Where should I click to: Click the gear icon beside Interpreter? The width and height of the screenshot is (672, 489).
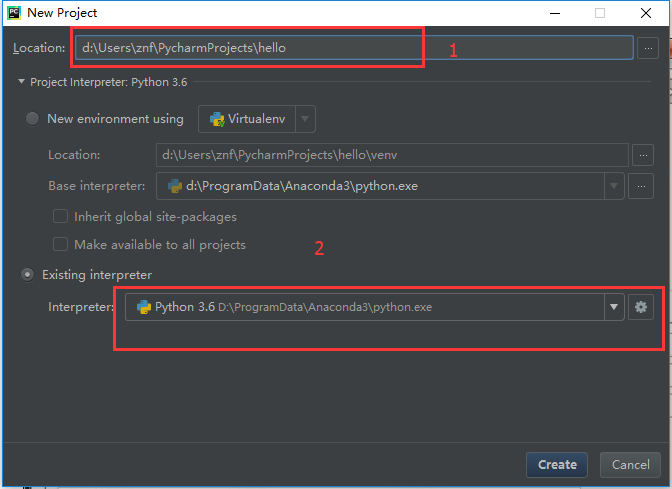coord(641,307)
